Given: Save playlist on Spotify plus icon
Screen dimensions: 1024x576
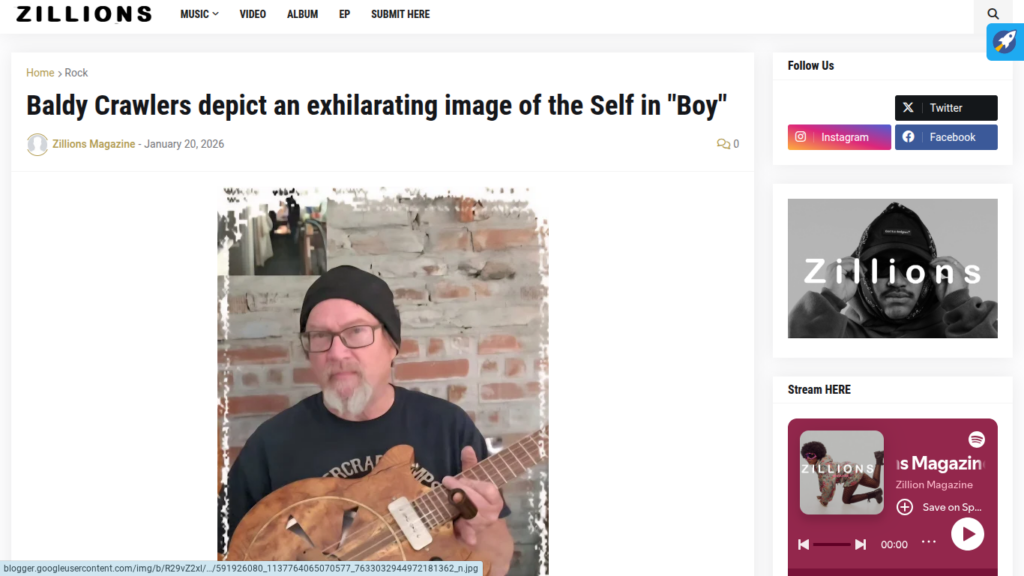Looking at the screenshot, I should coord(904,507).
